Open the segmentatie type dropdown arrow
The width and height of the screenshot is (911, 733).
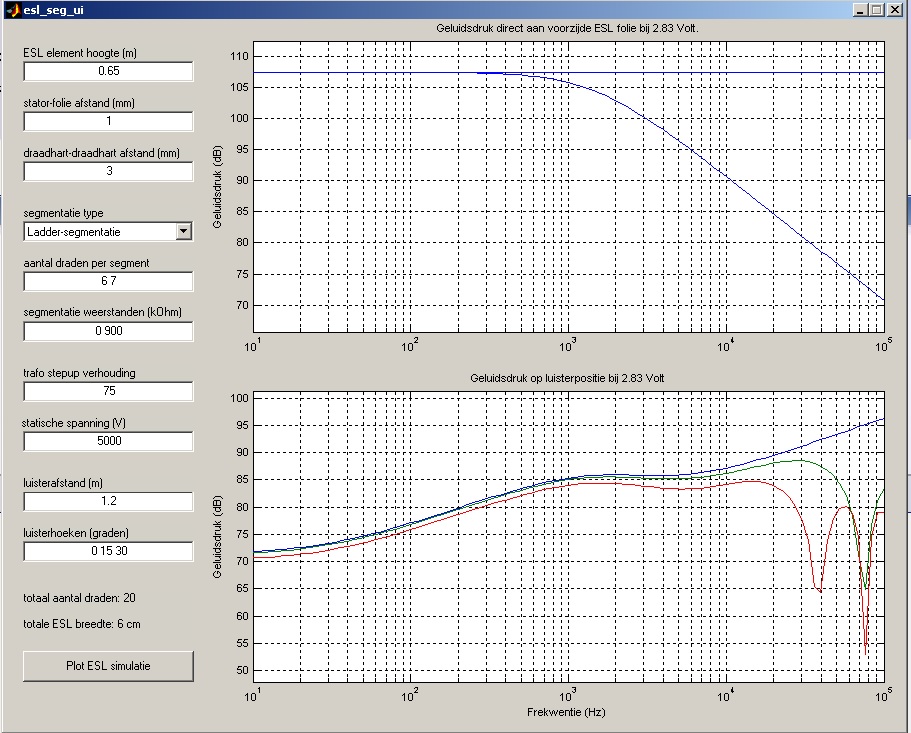tap(183, 231)
